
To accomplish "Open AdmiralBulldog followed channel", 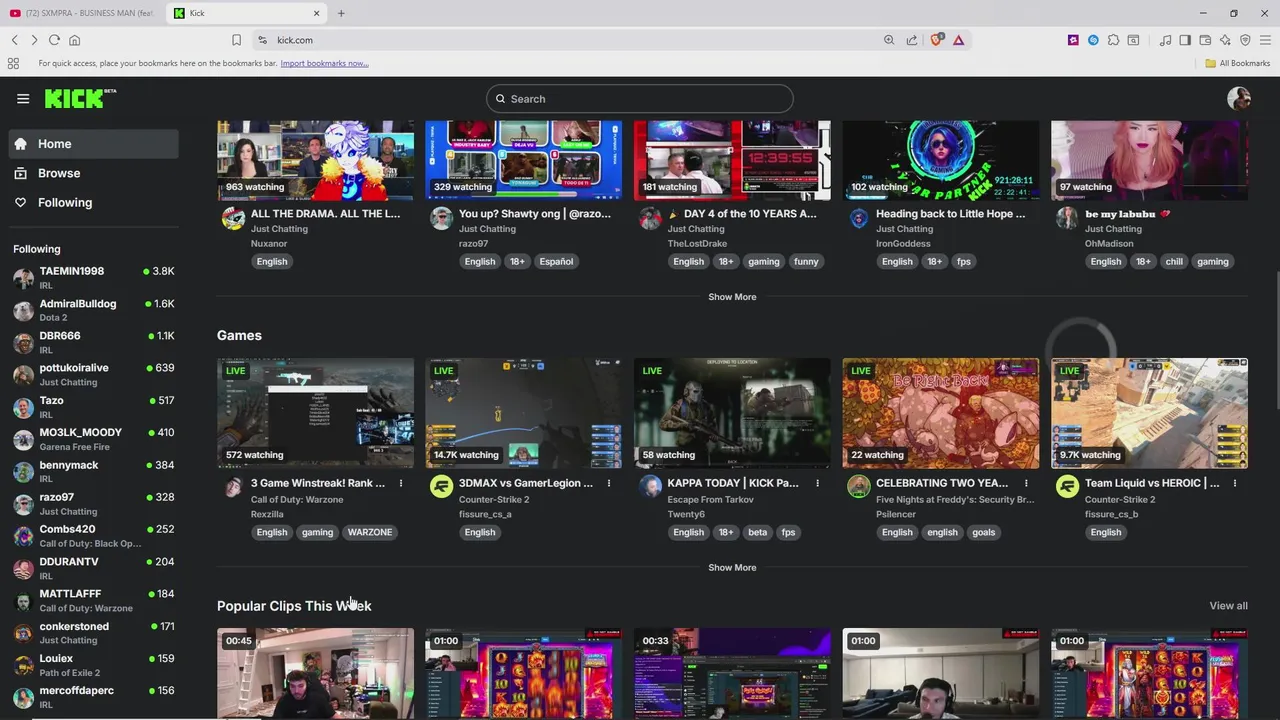I will coord(94,310).
